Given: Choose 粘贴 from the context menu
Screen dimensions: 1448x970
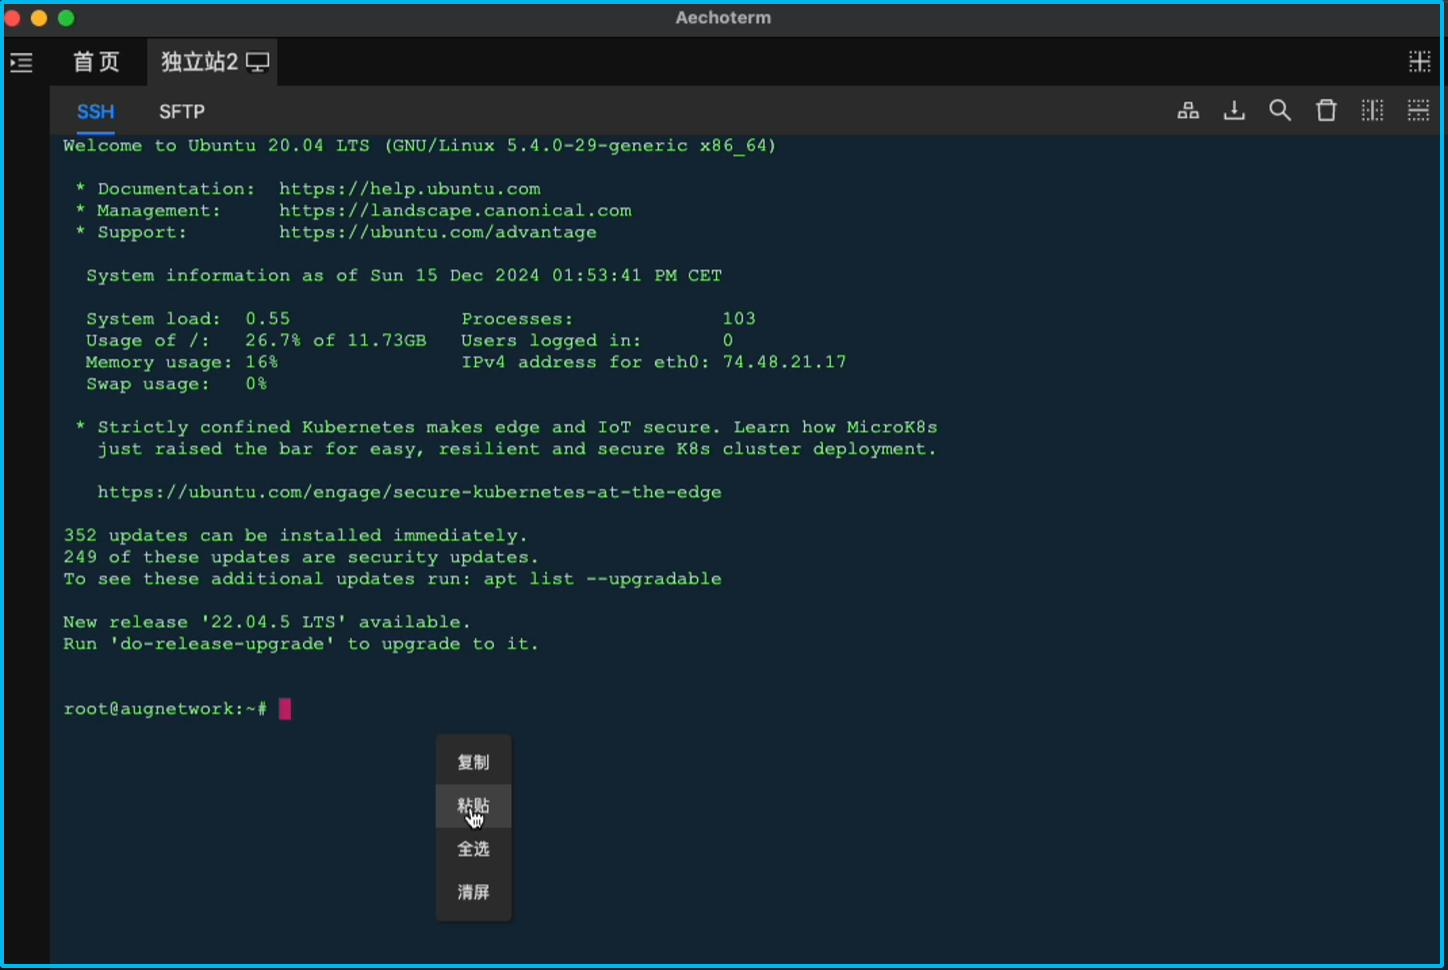Looking at the screenshot, I should click(x=473, y=806).
